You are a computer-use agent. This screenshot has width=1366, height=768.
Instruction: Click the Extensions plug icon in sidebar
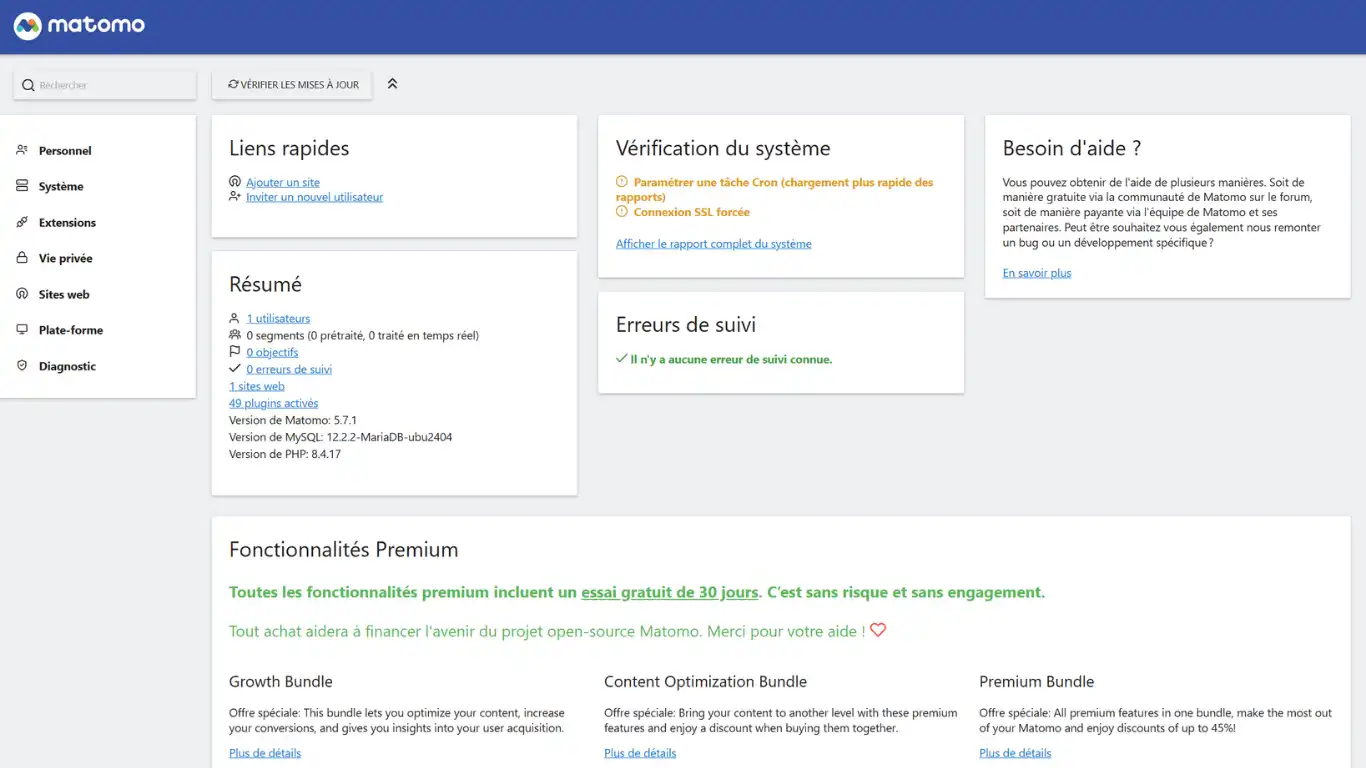pyautogui.click(x=22, y=222)
